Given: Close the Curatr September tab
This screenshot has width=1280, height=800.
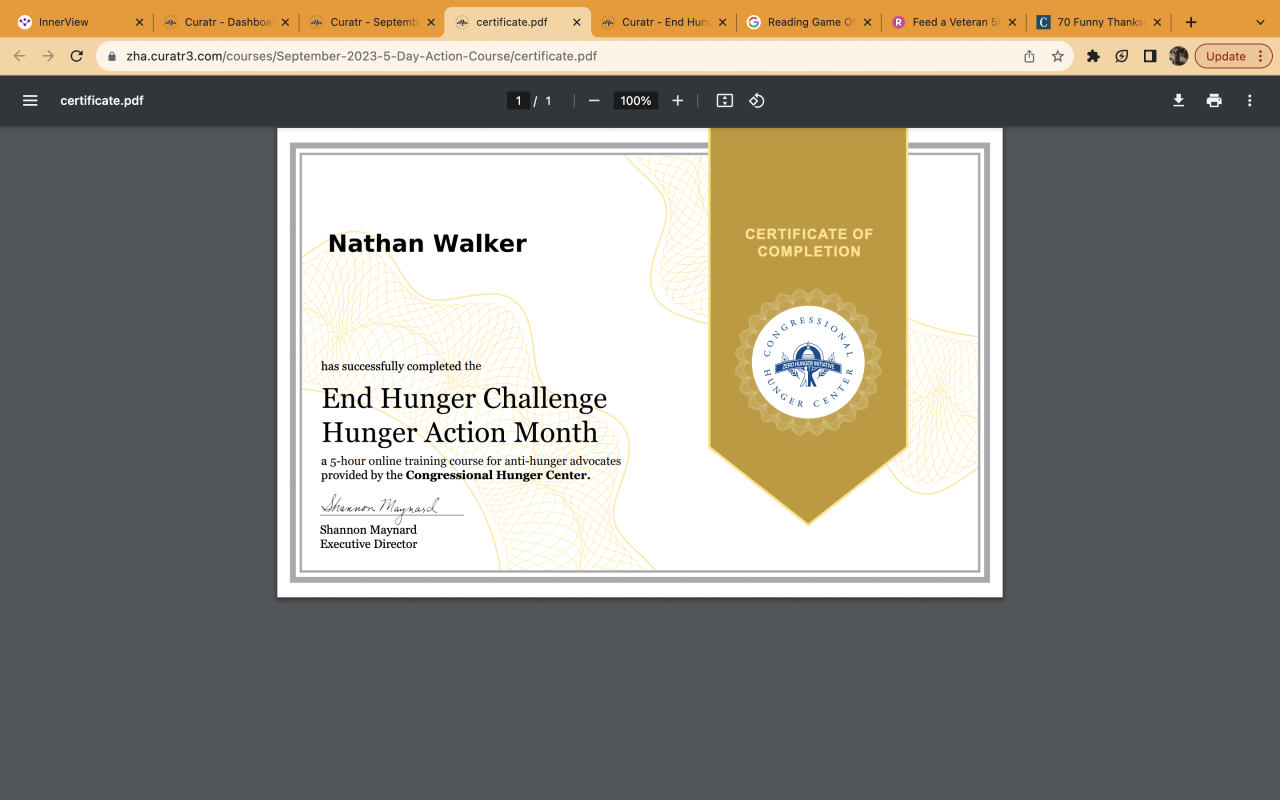Looking at the screenshot, I should tap(431, 22).
